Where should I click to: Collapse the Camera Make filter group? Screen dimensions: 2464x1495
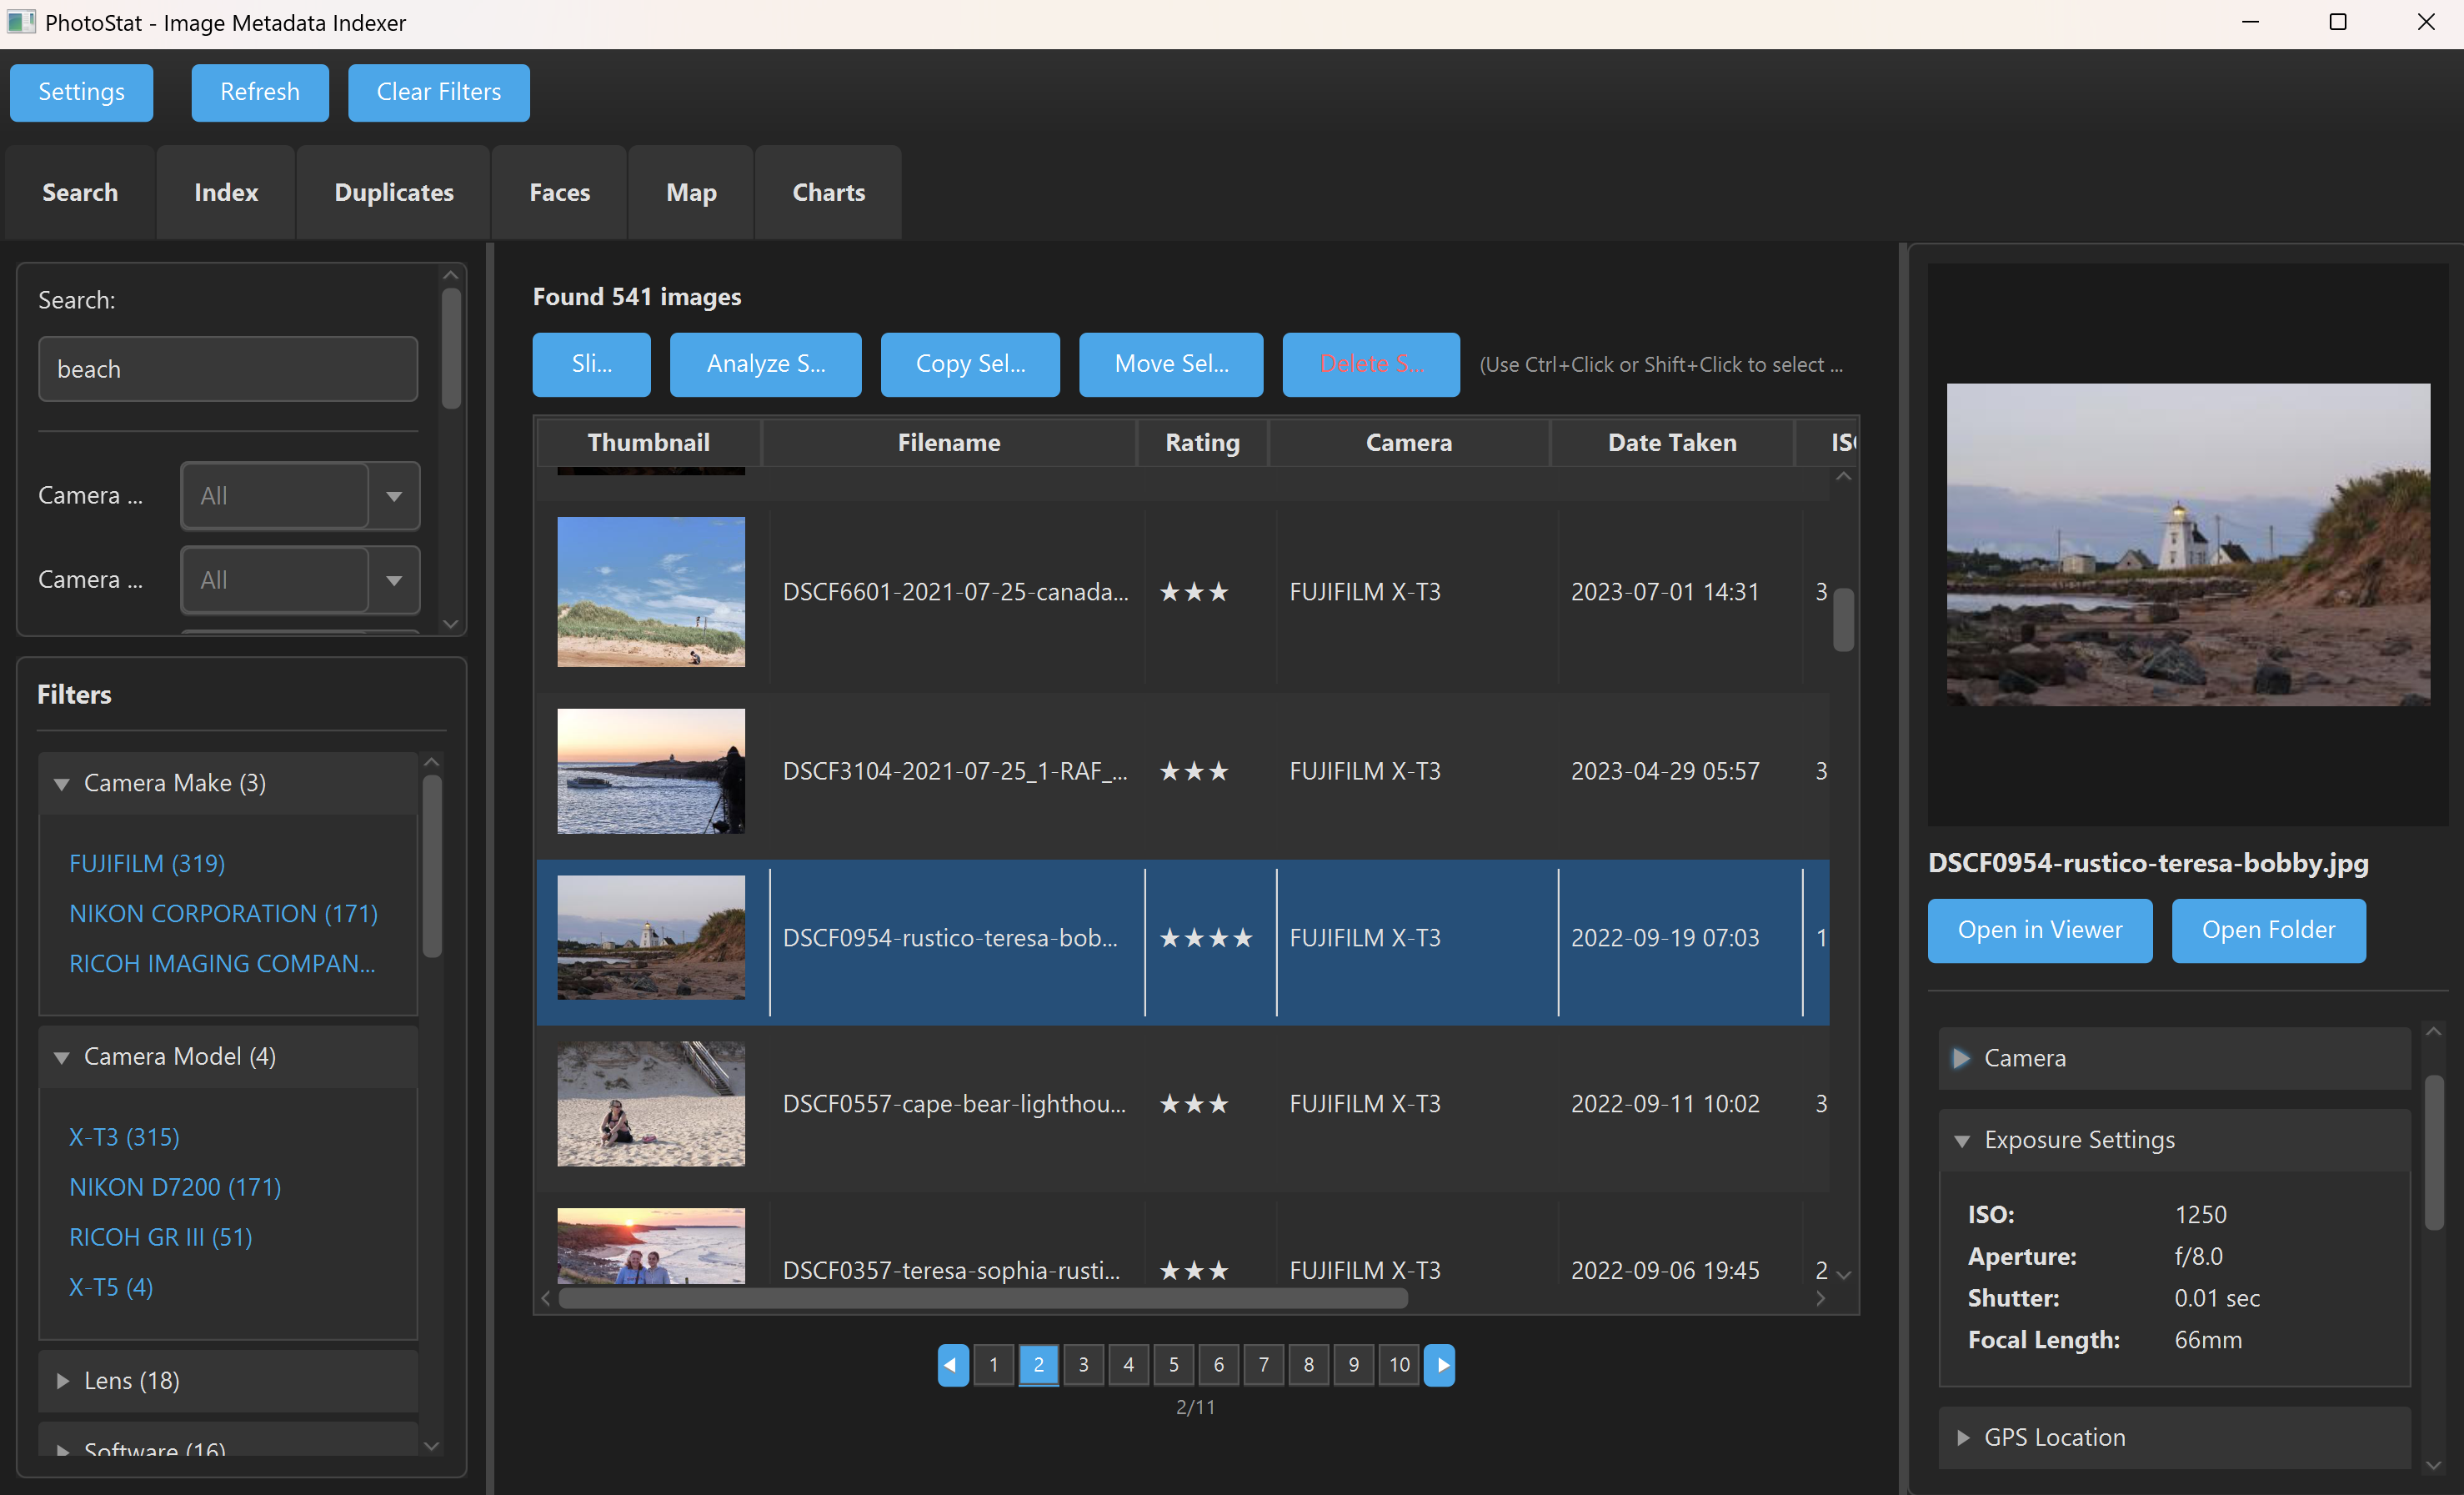pyautogui.click(x=62, y=783)
